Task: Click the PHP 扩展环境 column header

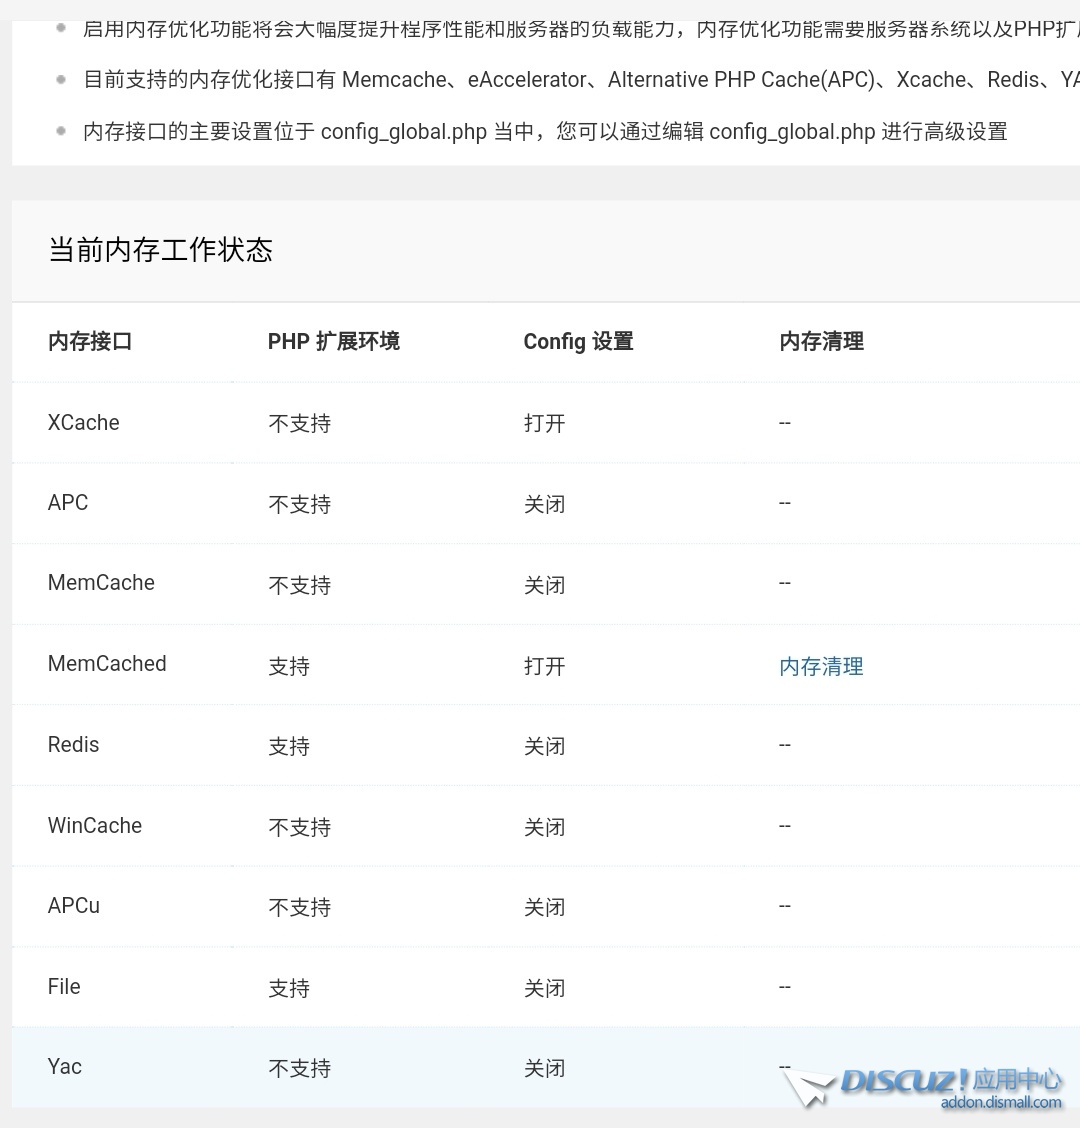Action: pos(333,341)
